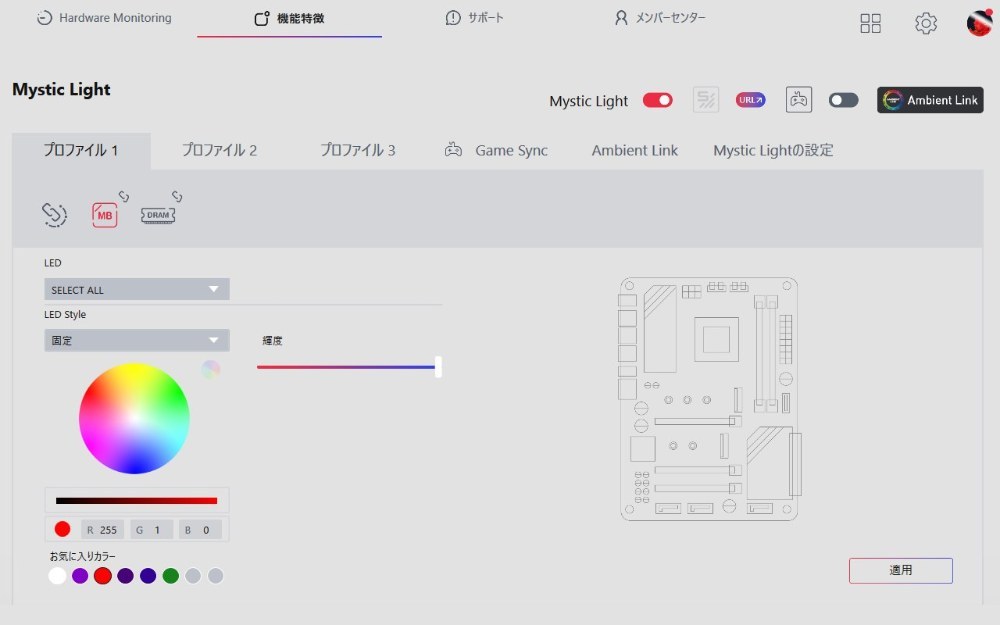This screenshot has width=1000, height=625.
Task: Open the apps grid icon
Action: click(871, 24)
